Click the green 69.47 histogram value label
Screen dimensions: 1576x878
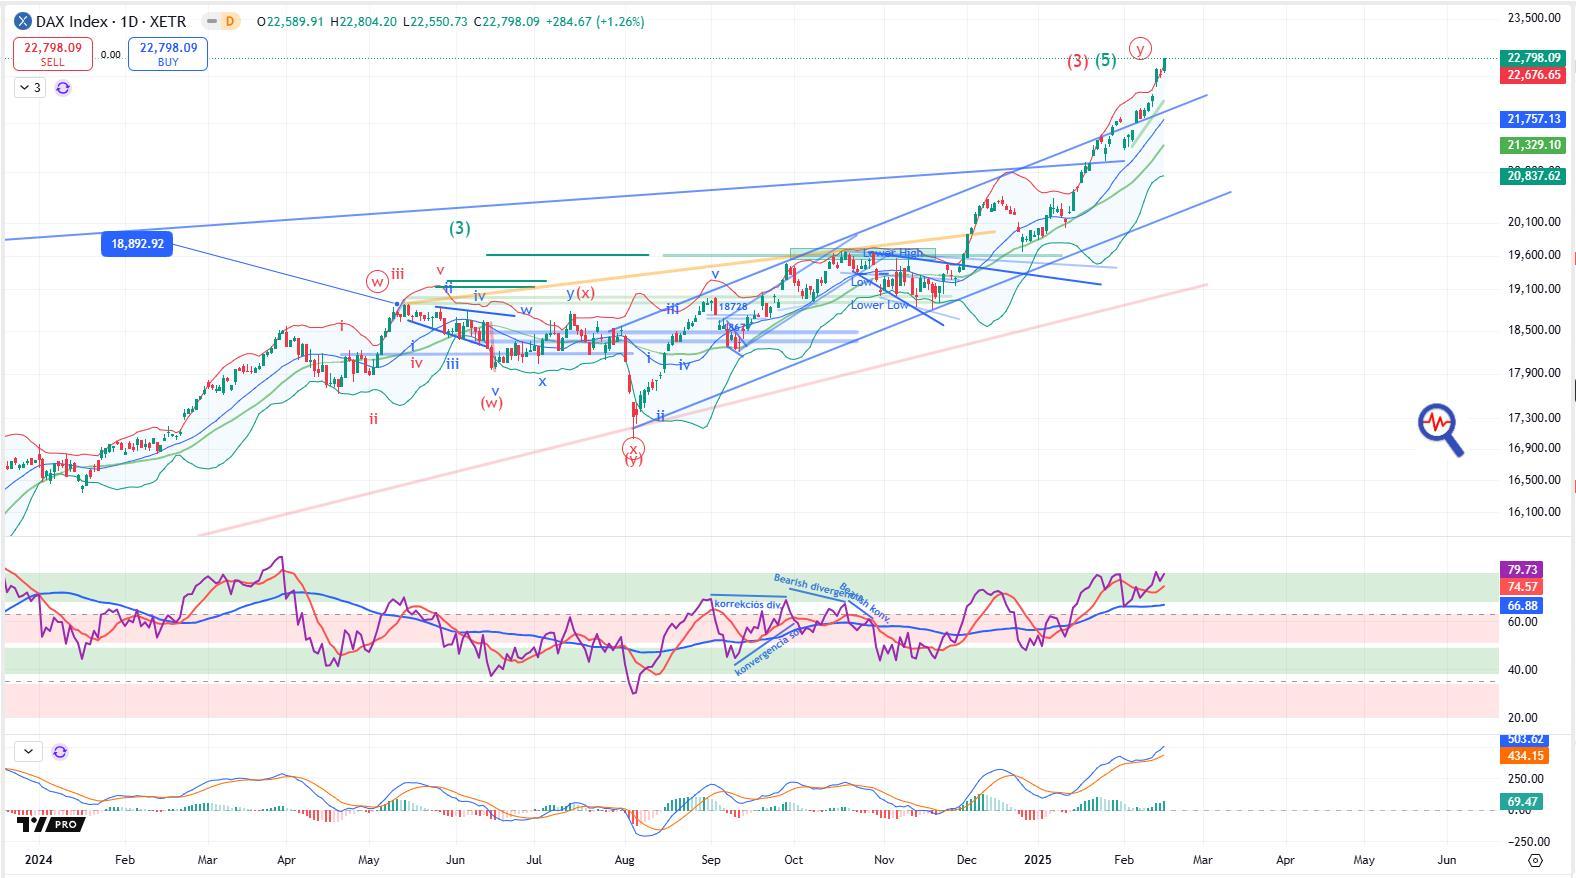click(x=1522, y=802)
